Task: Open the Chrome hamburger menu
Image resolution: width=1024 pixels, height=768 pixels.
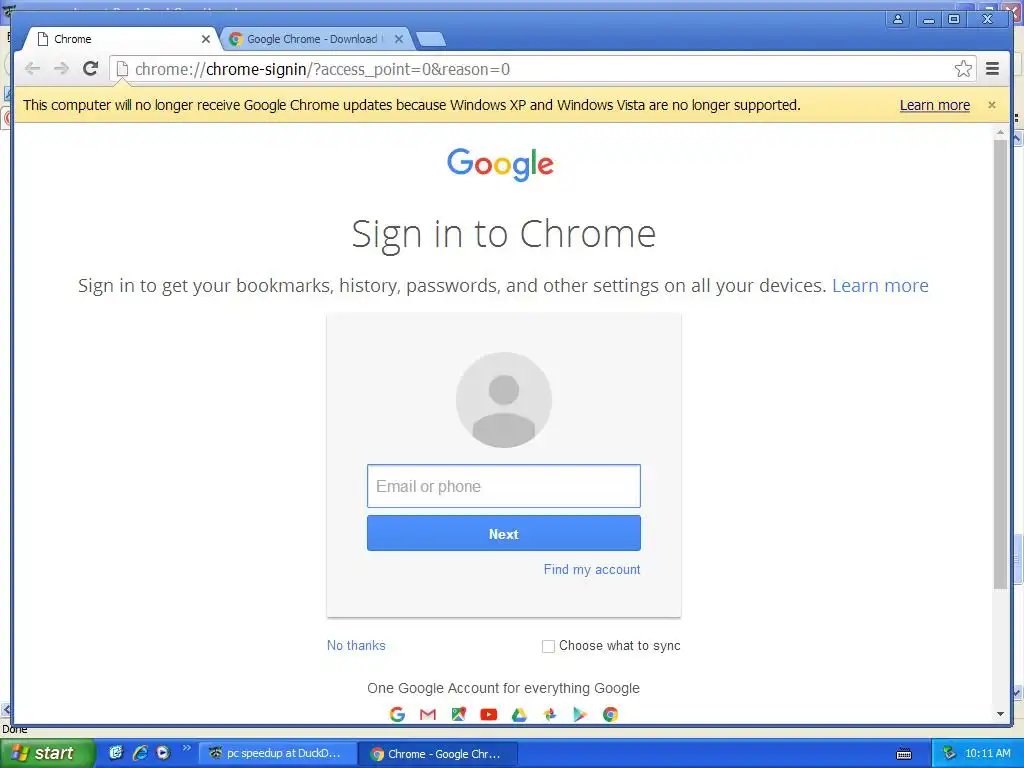Action: pos(992,69)
